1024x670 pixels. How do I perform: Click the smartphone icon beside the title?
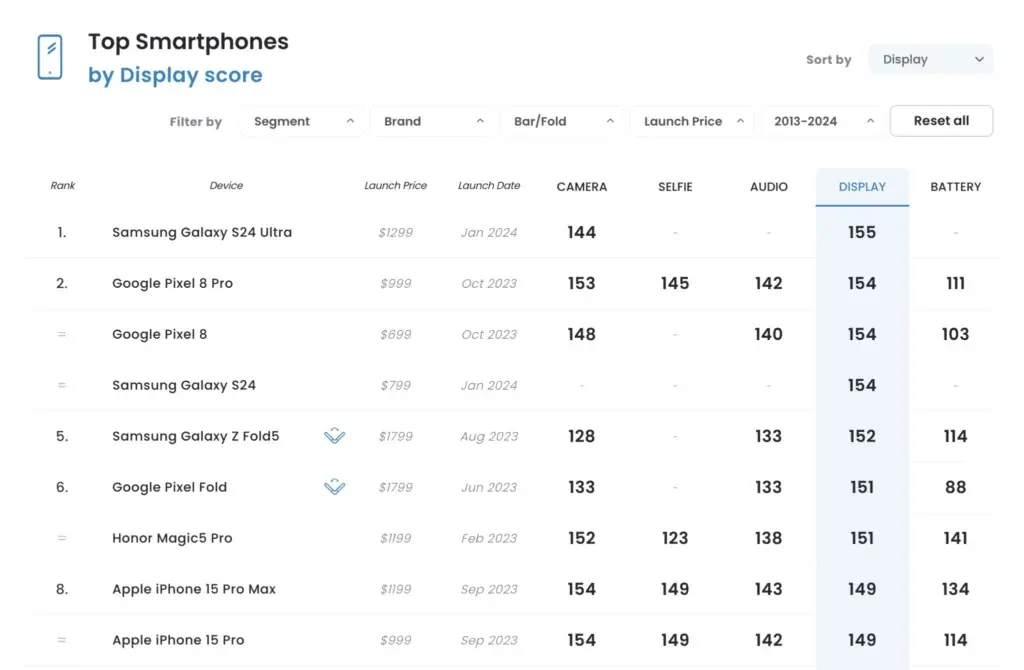pyautogui.click(x=49, y=57)
